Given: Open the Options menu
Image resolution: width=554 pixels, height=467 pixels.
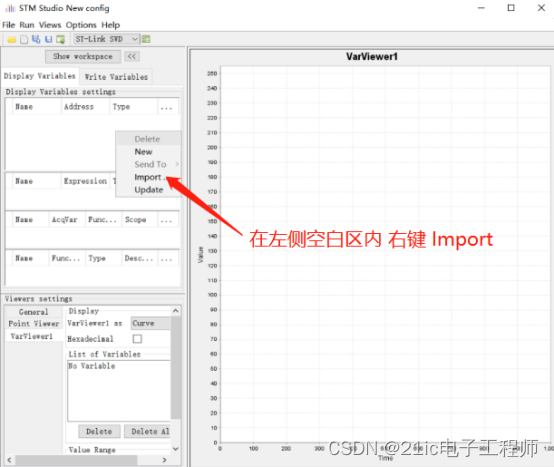Looking at the screenshot, I should click(81, 25).
